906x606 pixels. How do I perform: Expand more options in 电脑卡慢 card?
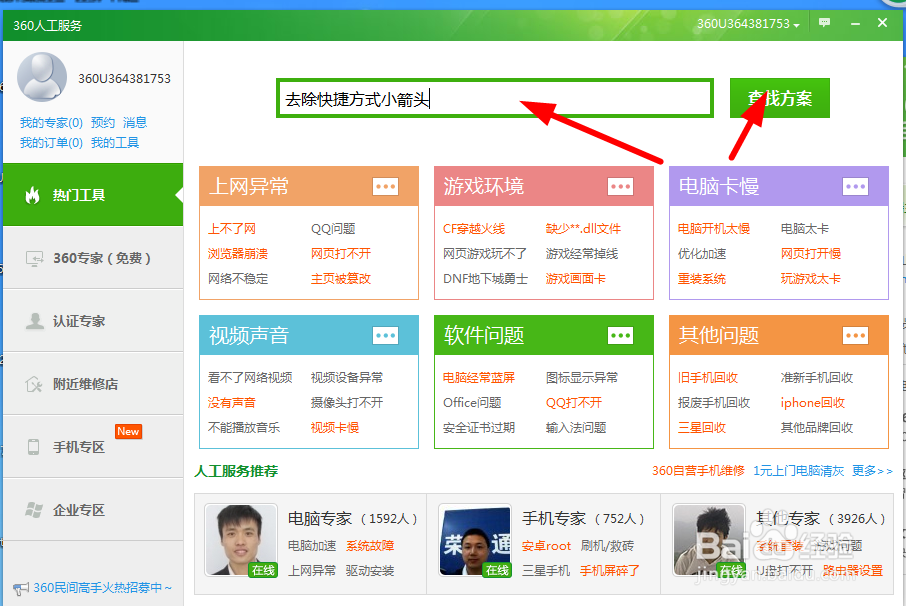pyautogui.click(x=856, y=186)
